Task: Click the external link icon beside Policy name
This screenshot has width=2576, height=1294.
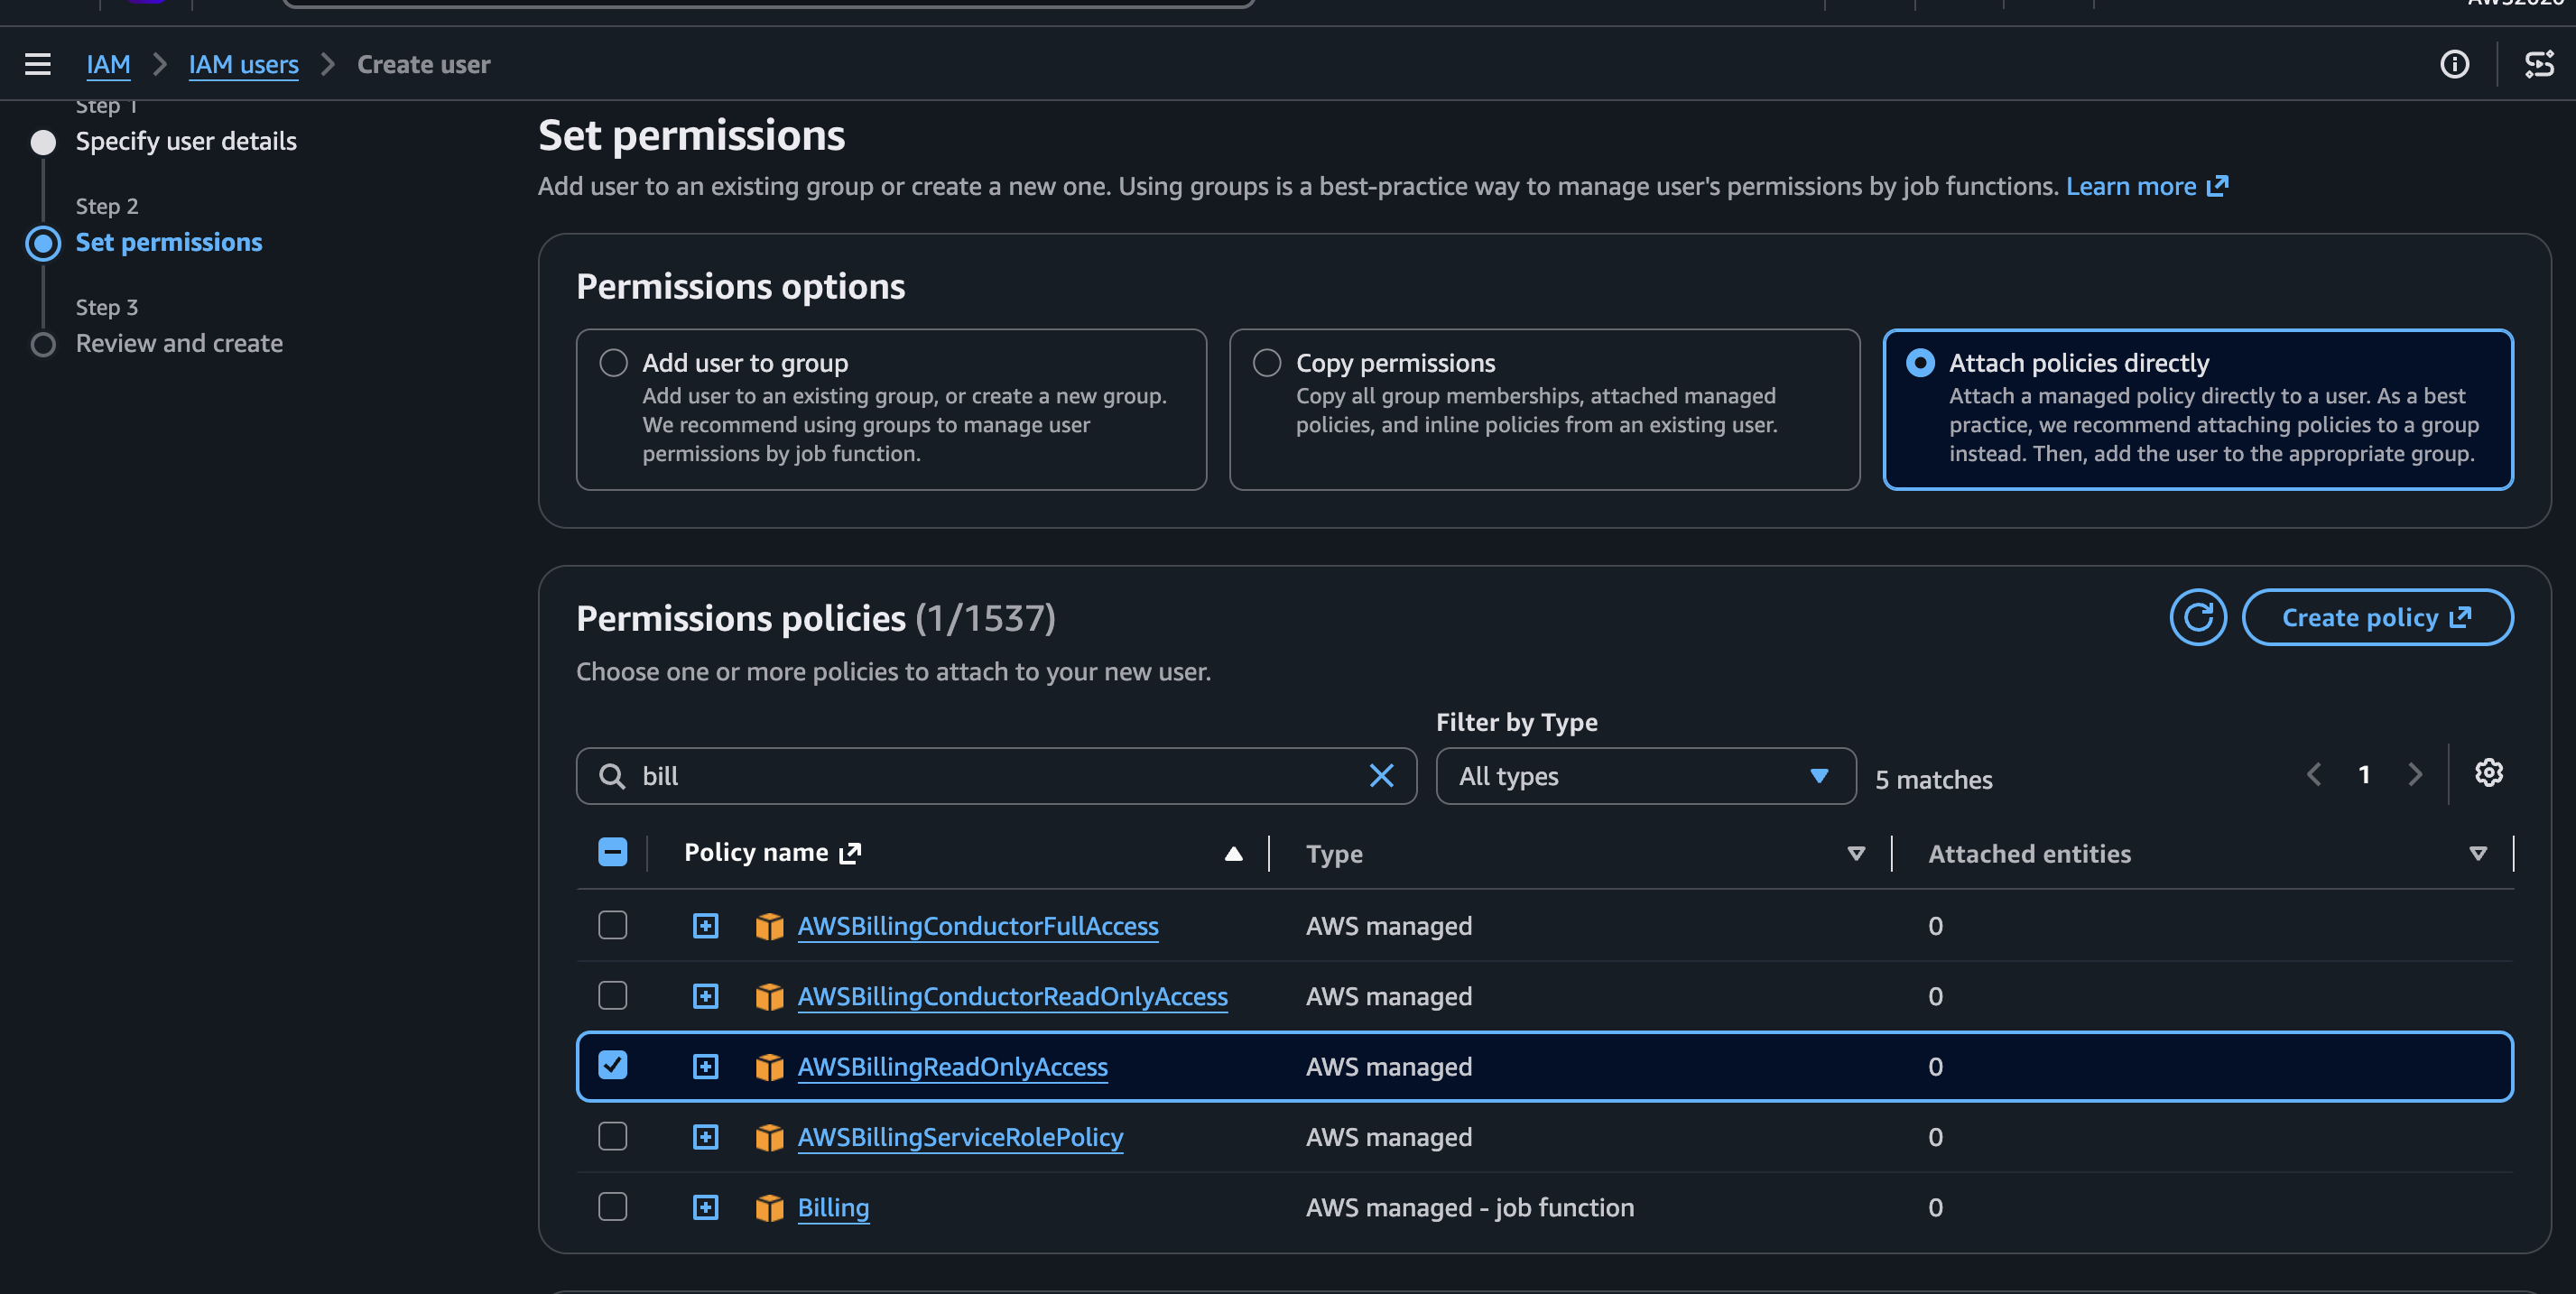Action: [x=849, y=852]
